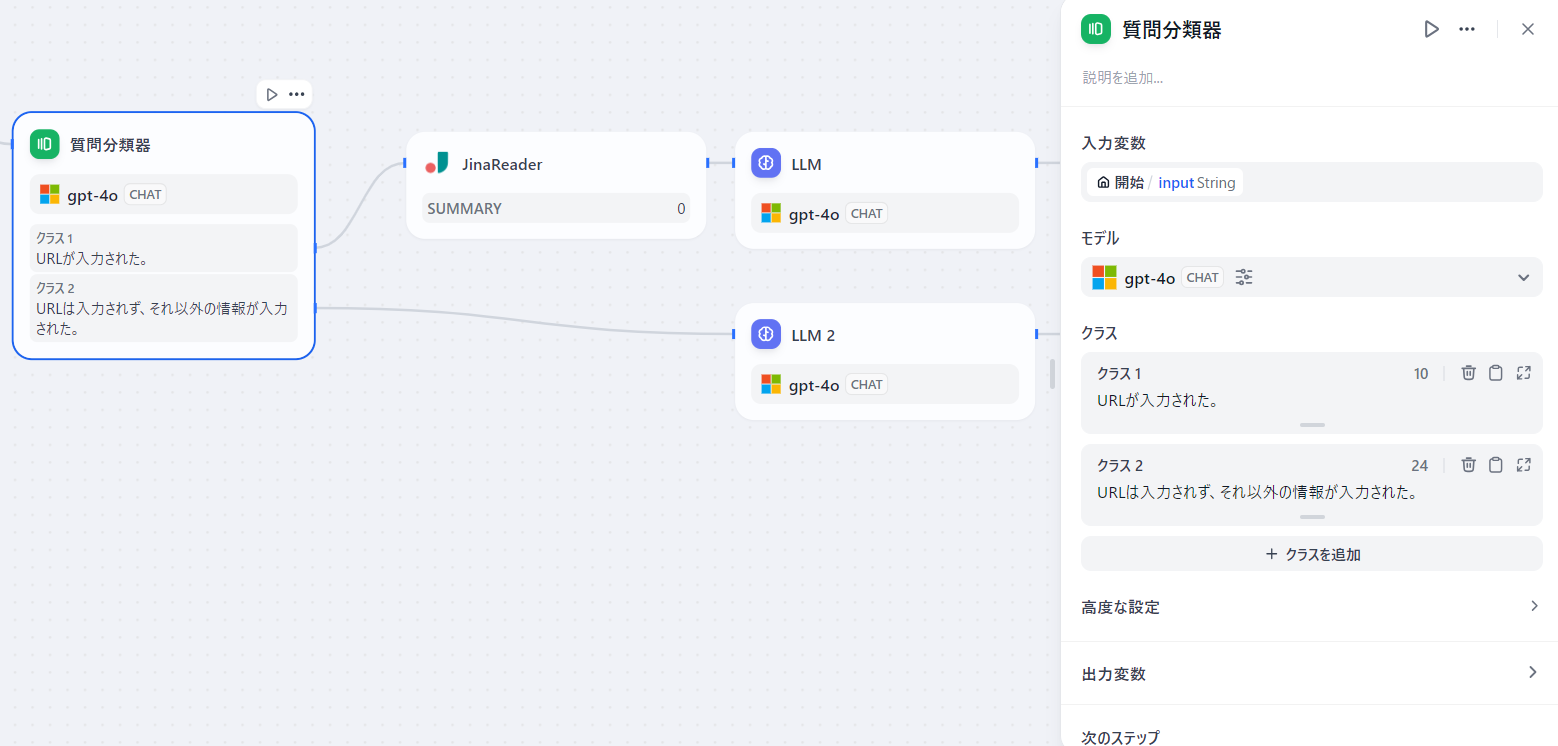The width and height of the screenshot is (1558, 746).
Task: Click the Microsoft logo in the 質問分類器 node
Action: [x=50, y=194]
